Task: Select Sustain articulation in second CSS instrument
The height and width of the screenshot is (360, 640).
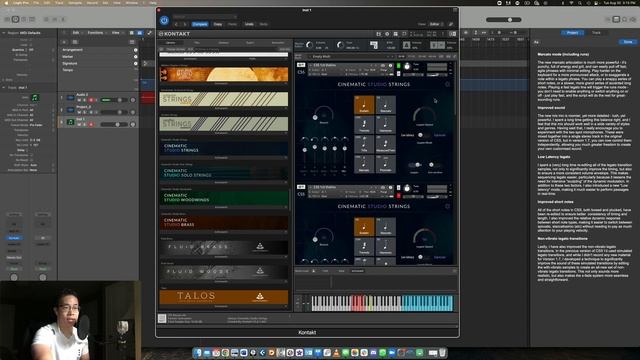Action: [x=364, y=227]
